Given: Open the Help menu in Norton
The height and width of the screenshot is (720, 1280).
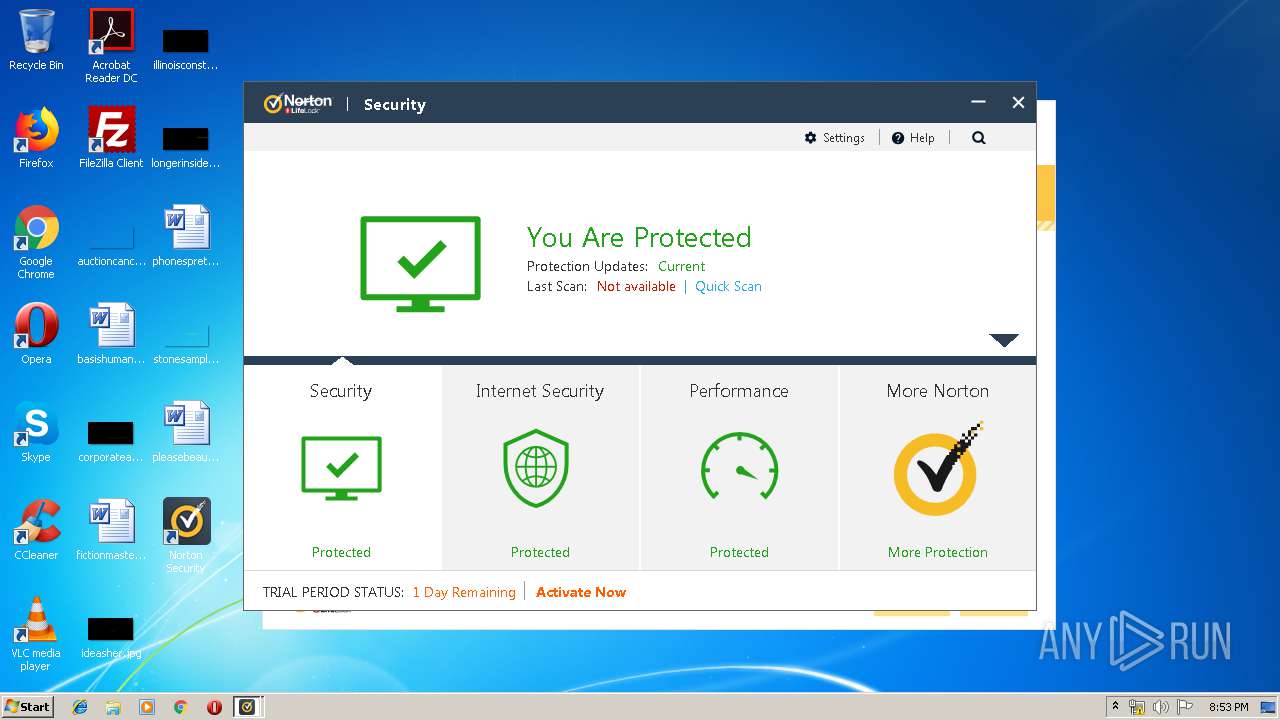Looking at the screenshot, I should coord(912,138).
